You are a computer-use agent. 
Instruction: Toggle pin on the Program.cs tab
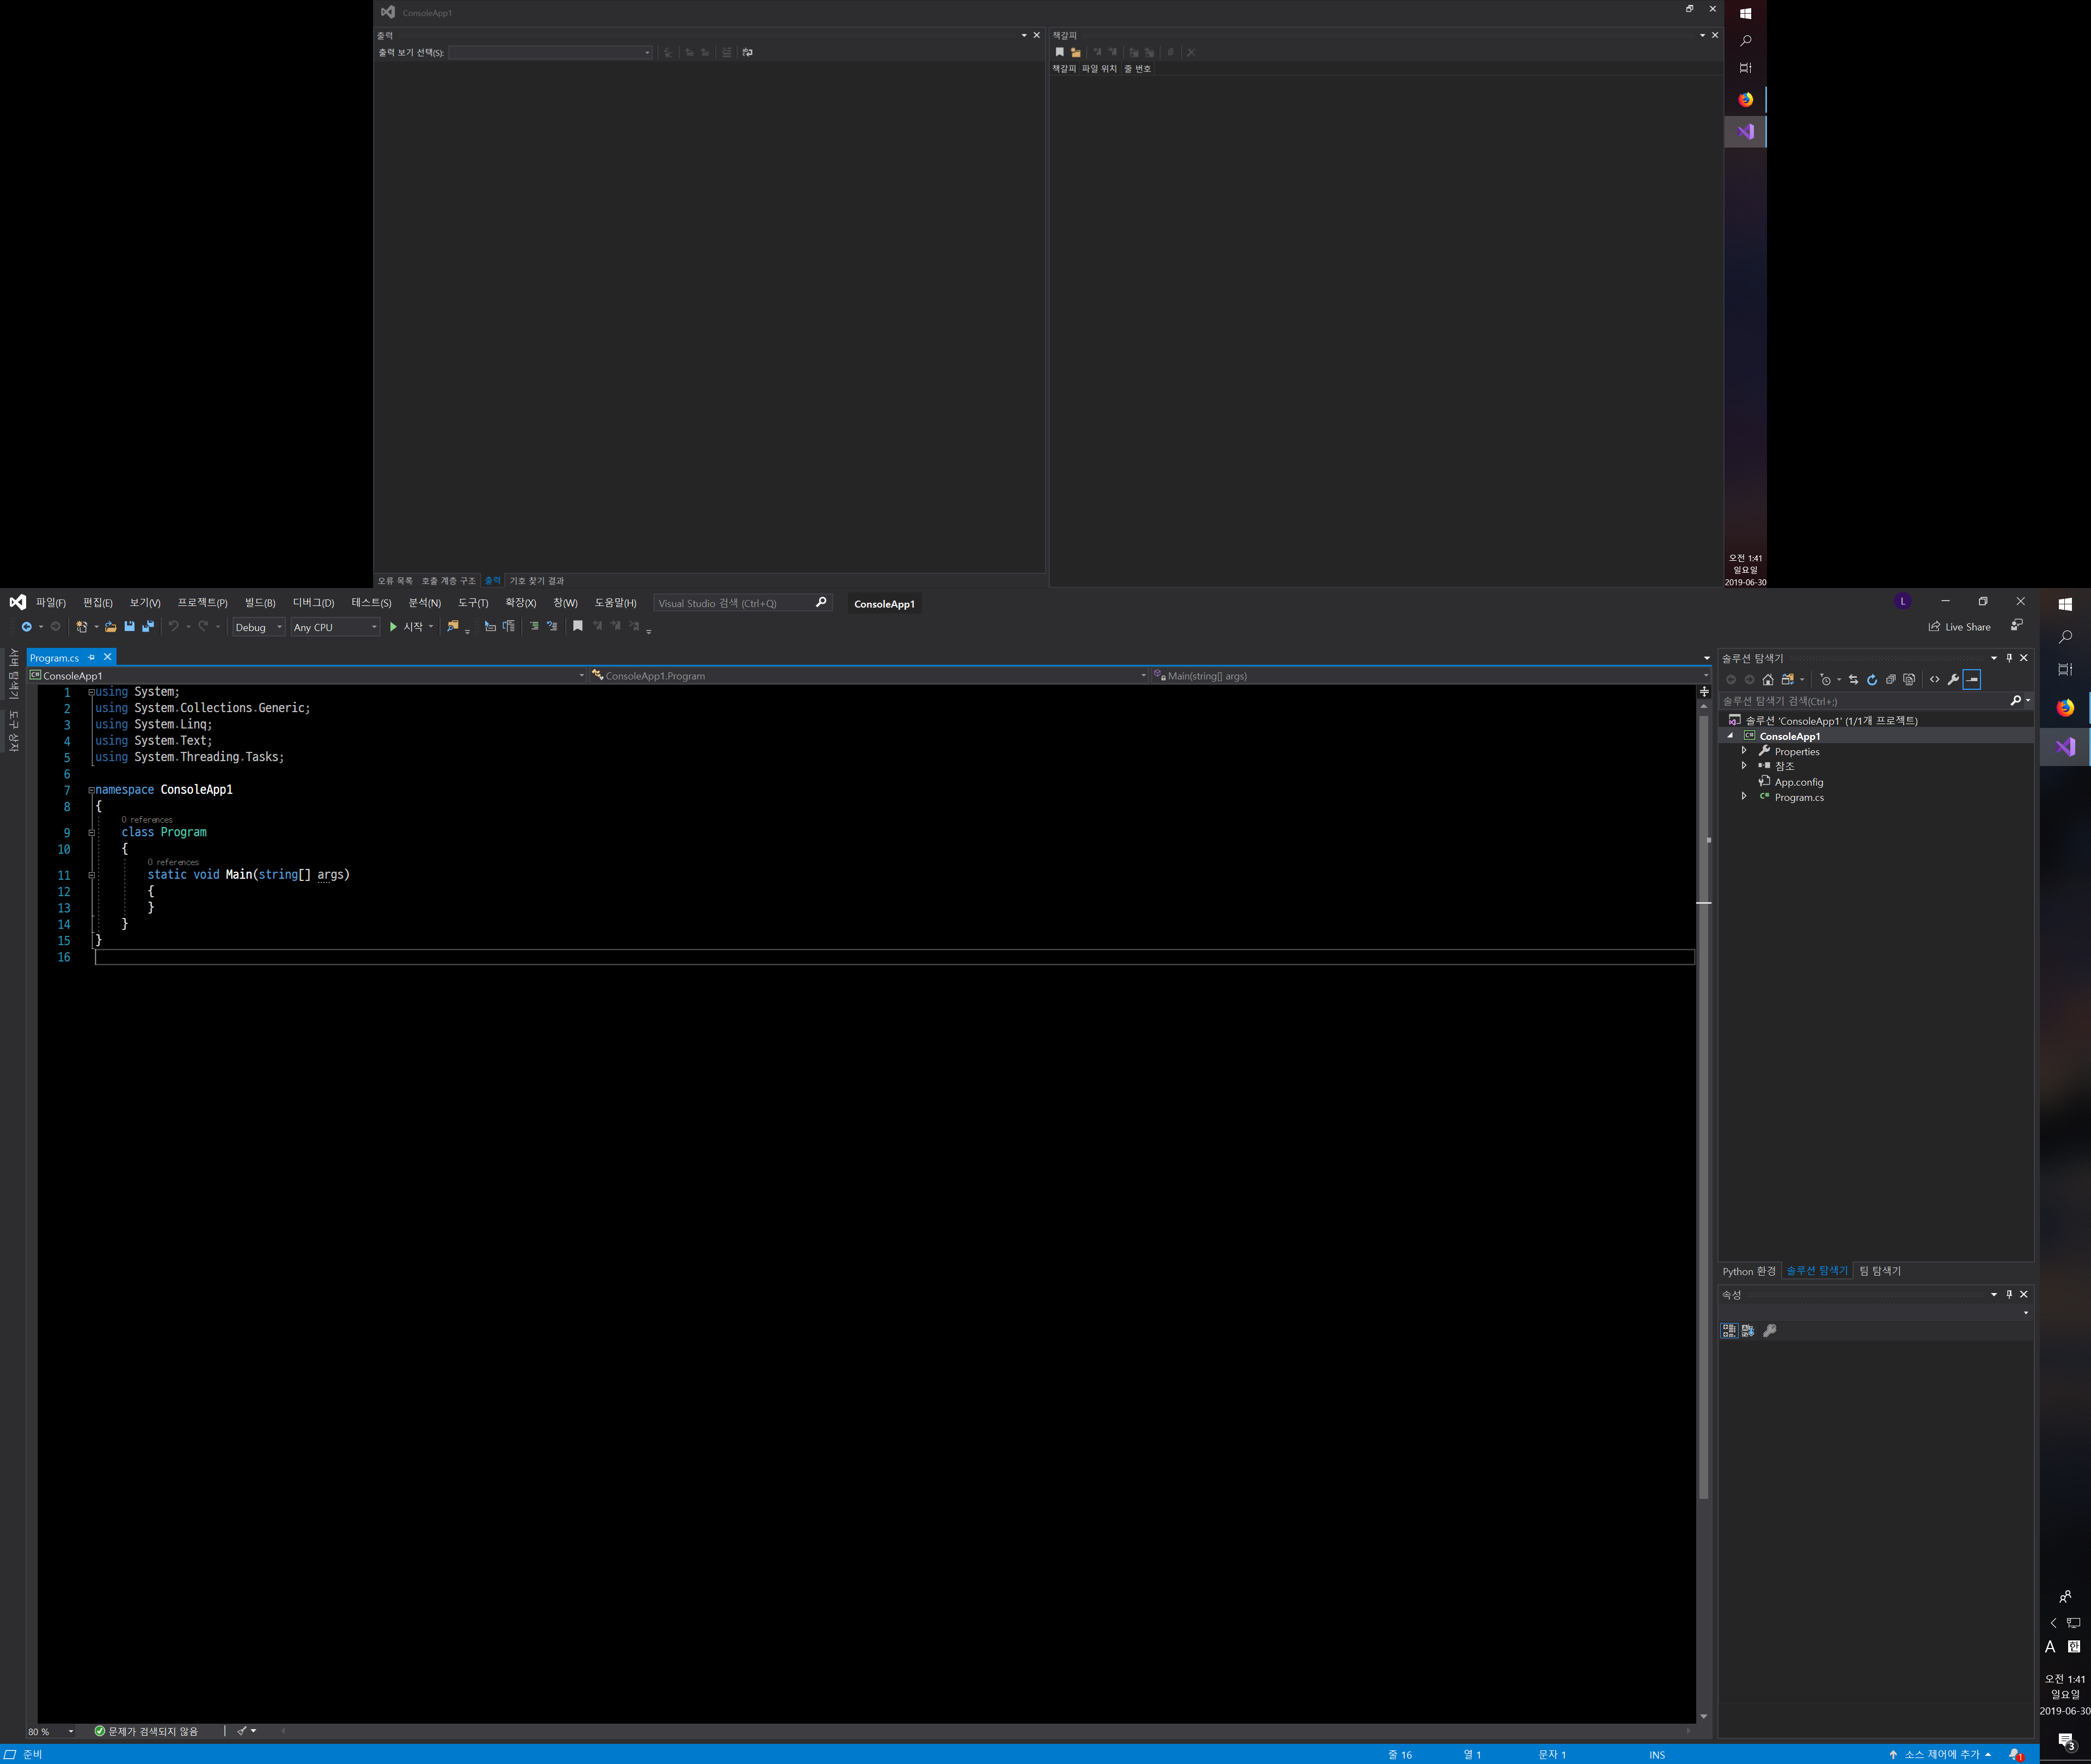91,657
